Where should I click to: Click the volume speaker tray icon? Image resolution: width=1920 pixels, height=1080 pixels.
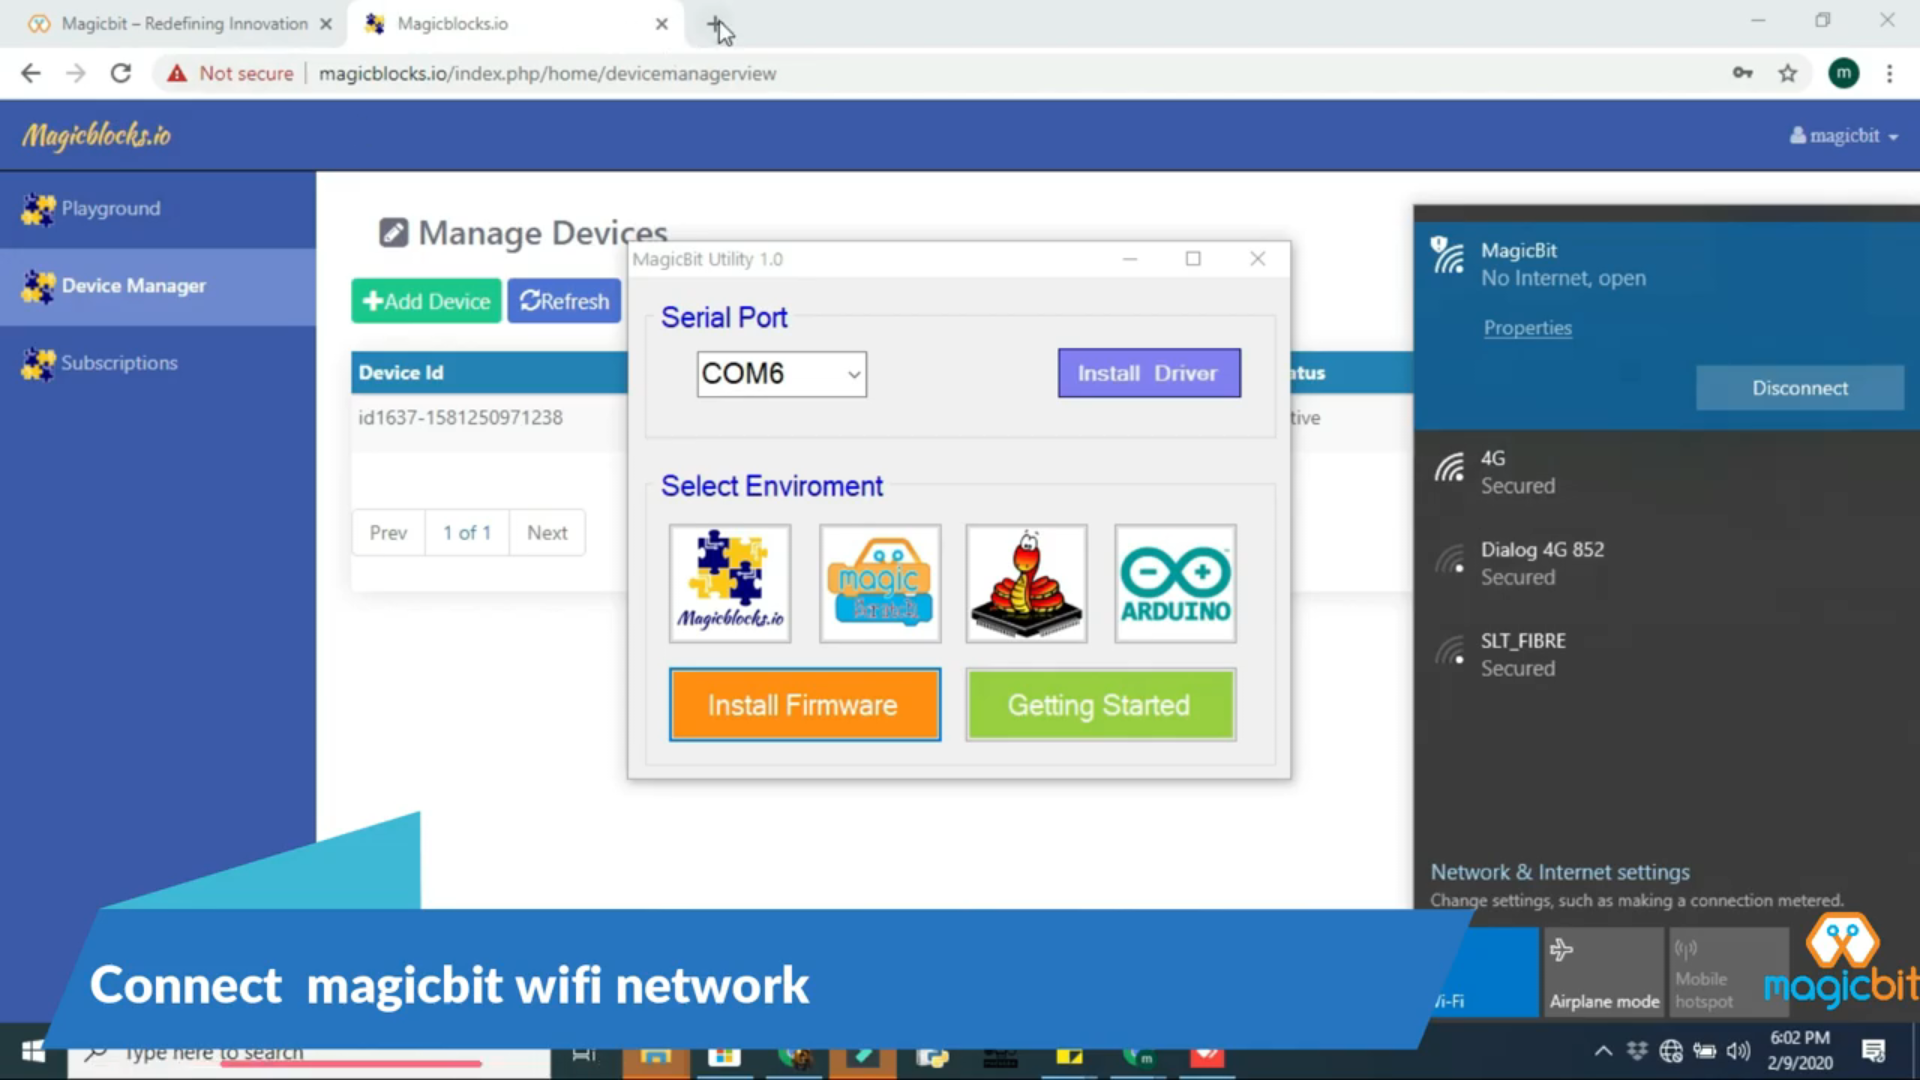[x=1739, y=1051]
